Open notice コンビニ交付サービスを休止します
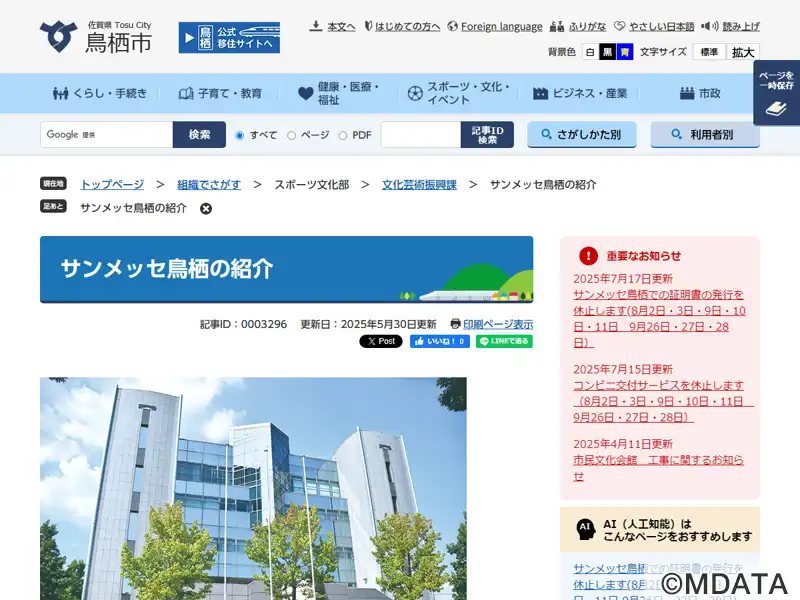 [663, 402]
